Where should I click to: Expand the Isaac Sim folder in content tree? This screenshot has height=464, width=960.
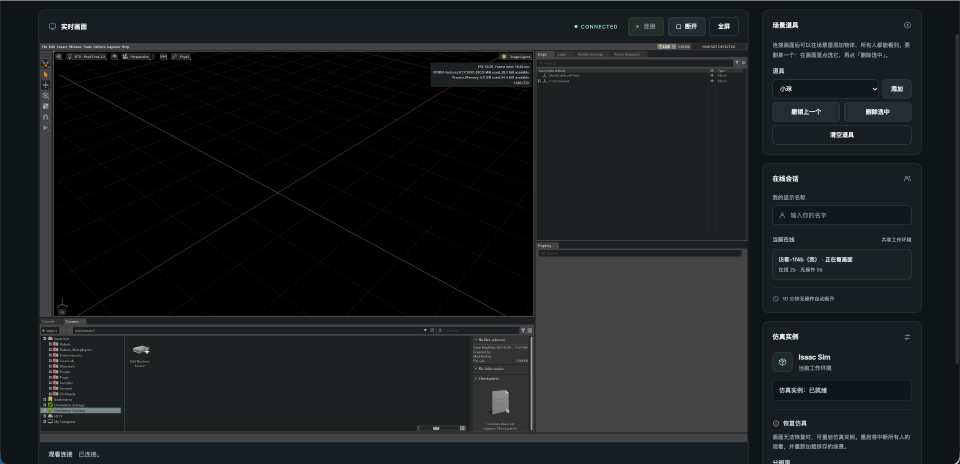click(x=45, y=339)
